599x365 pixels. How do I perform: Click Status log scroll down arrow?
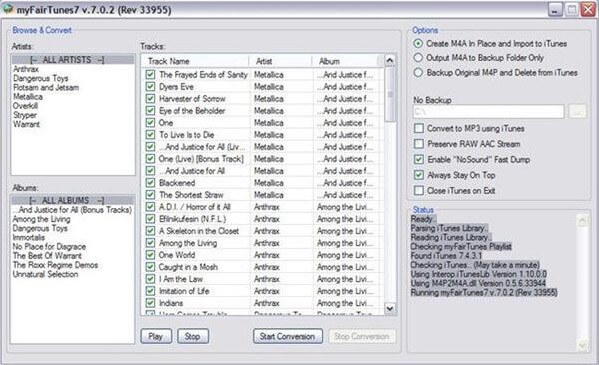pyautogui.click(x=583, y=345)
